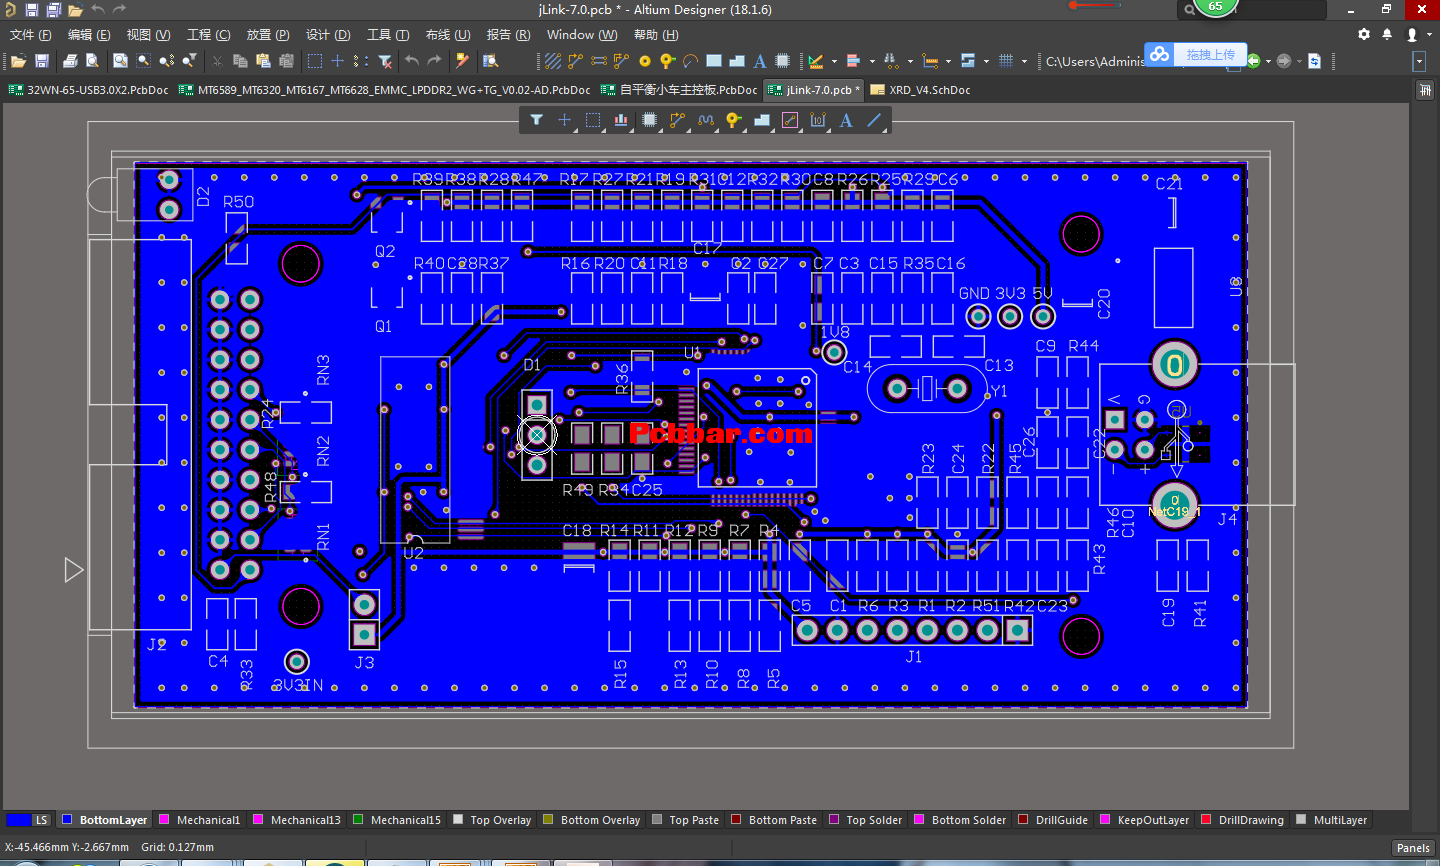
Task: Select the place line tool with pink border
Action: (x=790, y=120)
